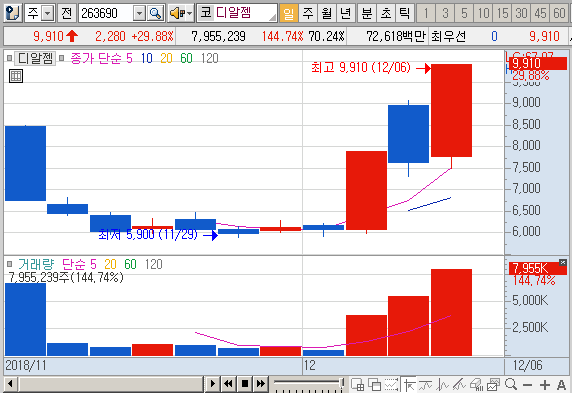Click the 45 interval button
The height and width of the screenshot is (393, 572).
coord(540,14)
